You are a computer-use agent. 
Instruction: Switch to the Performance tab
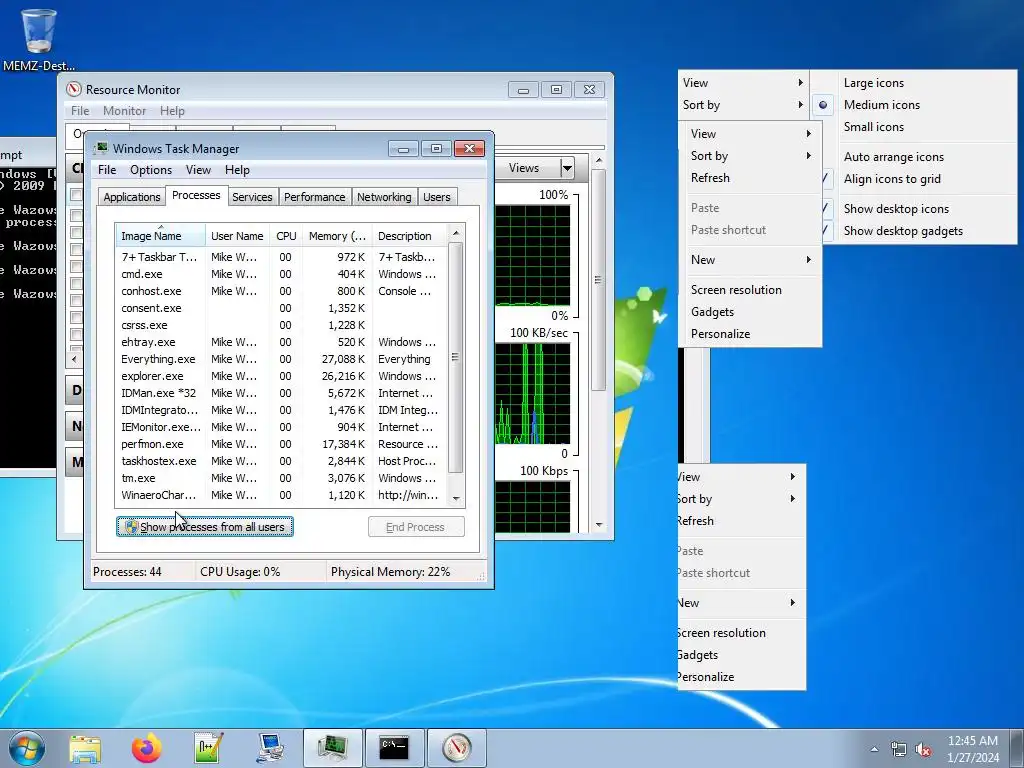click(x=314, y=197)
